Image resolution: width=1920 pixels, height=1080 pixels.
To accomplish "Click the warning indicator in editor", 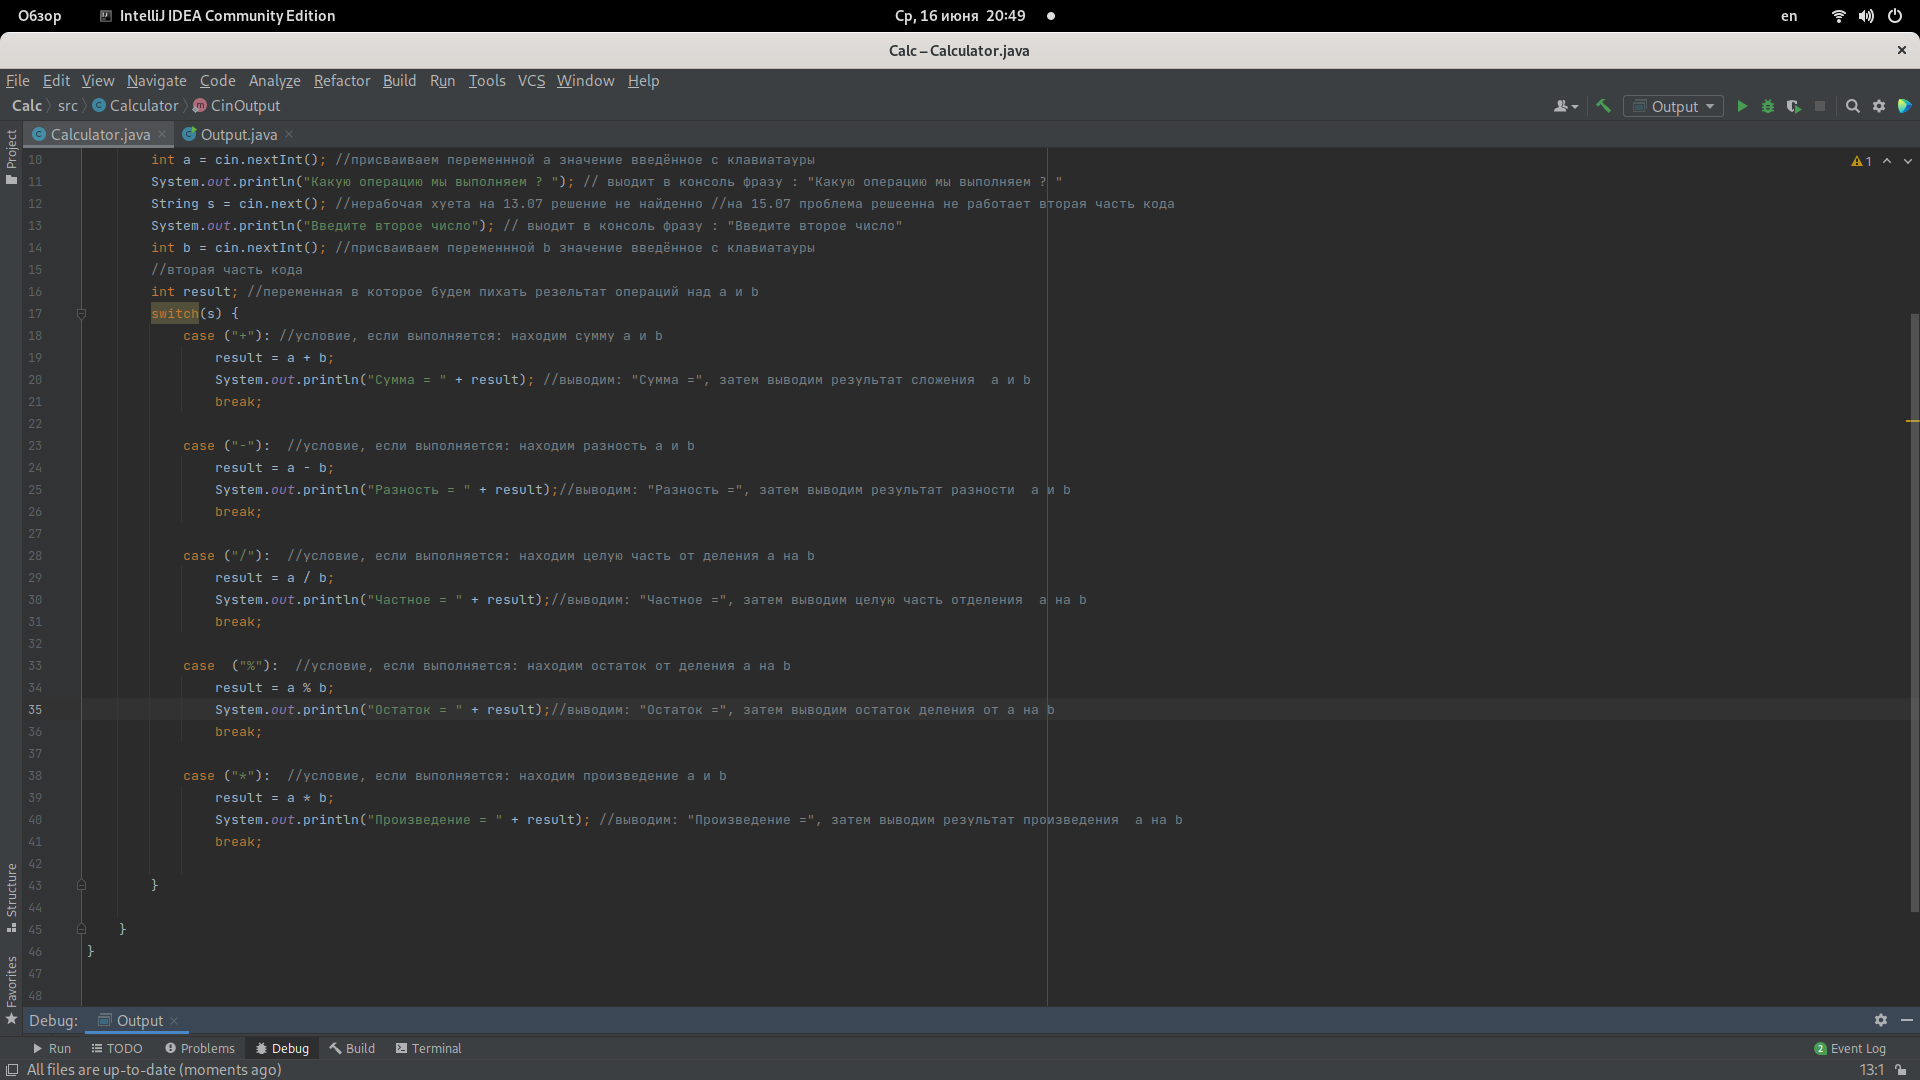I will point(1861,161).
